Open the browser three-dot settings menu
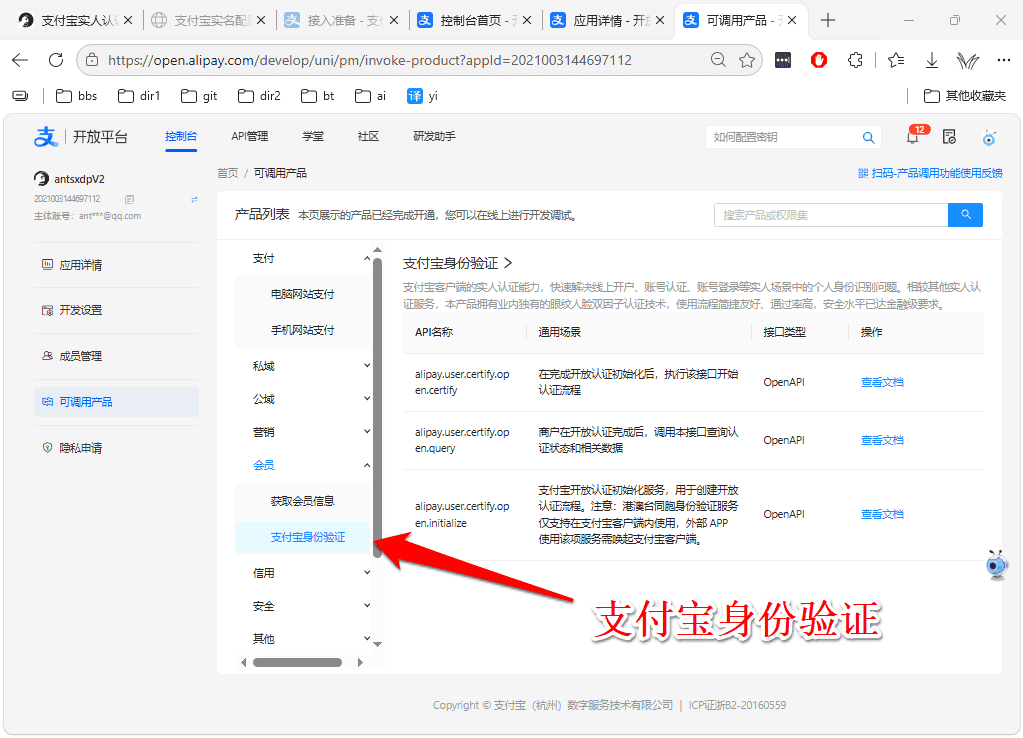Image resolution: width=1023 pixels, height=738 pixels. pyautogui.click(x=1003, y=60)
